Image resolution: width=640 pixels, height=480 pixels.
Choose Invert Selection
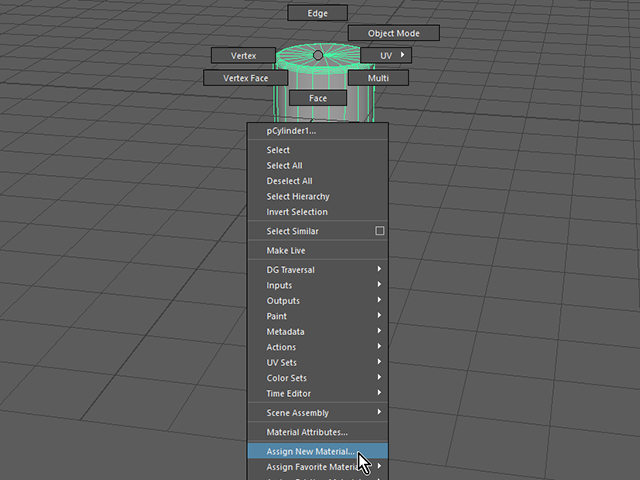318,212
